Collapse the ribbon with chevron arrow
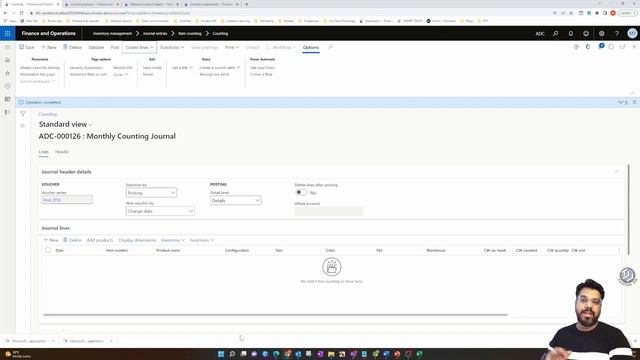Image resolution: width=640 pixels, height=360 pixels. (632, 93)
